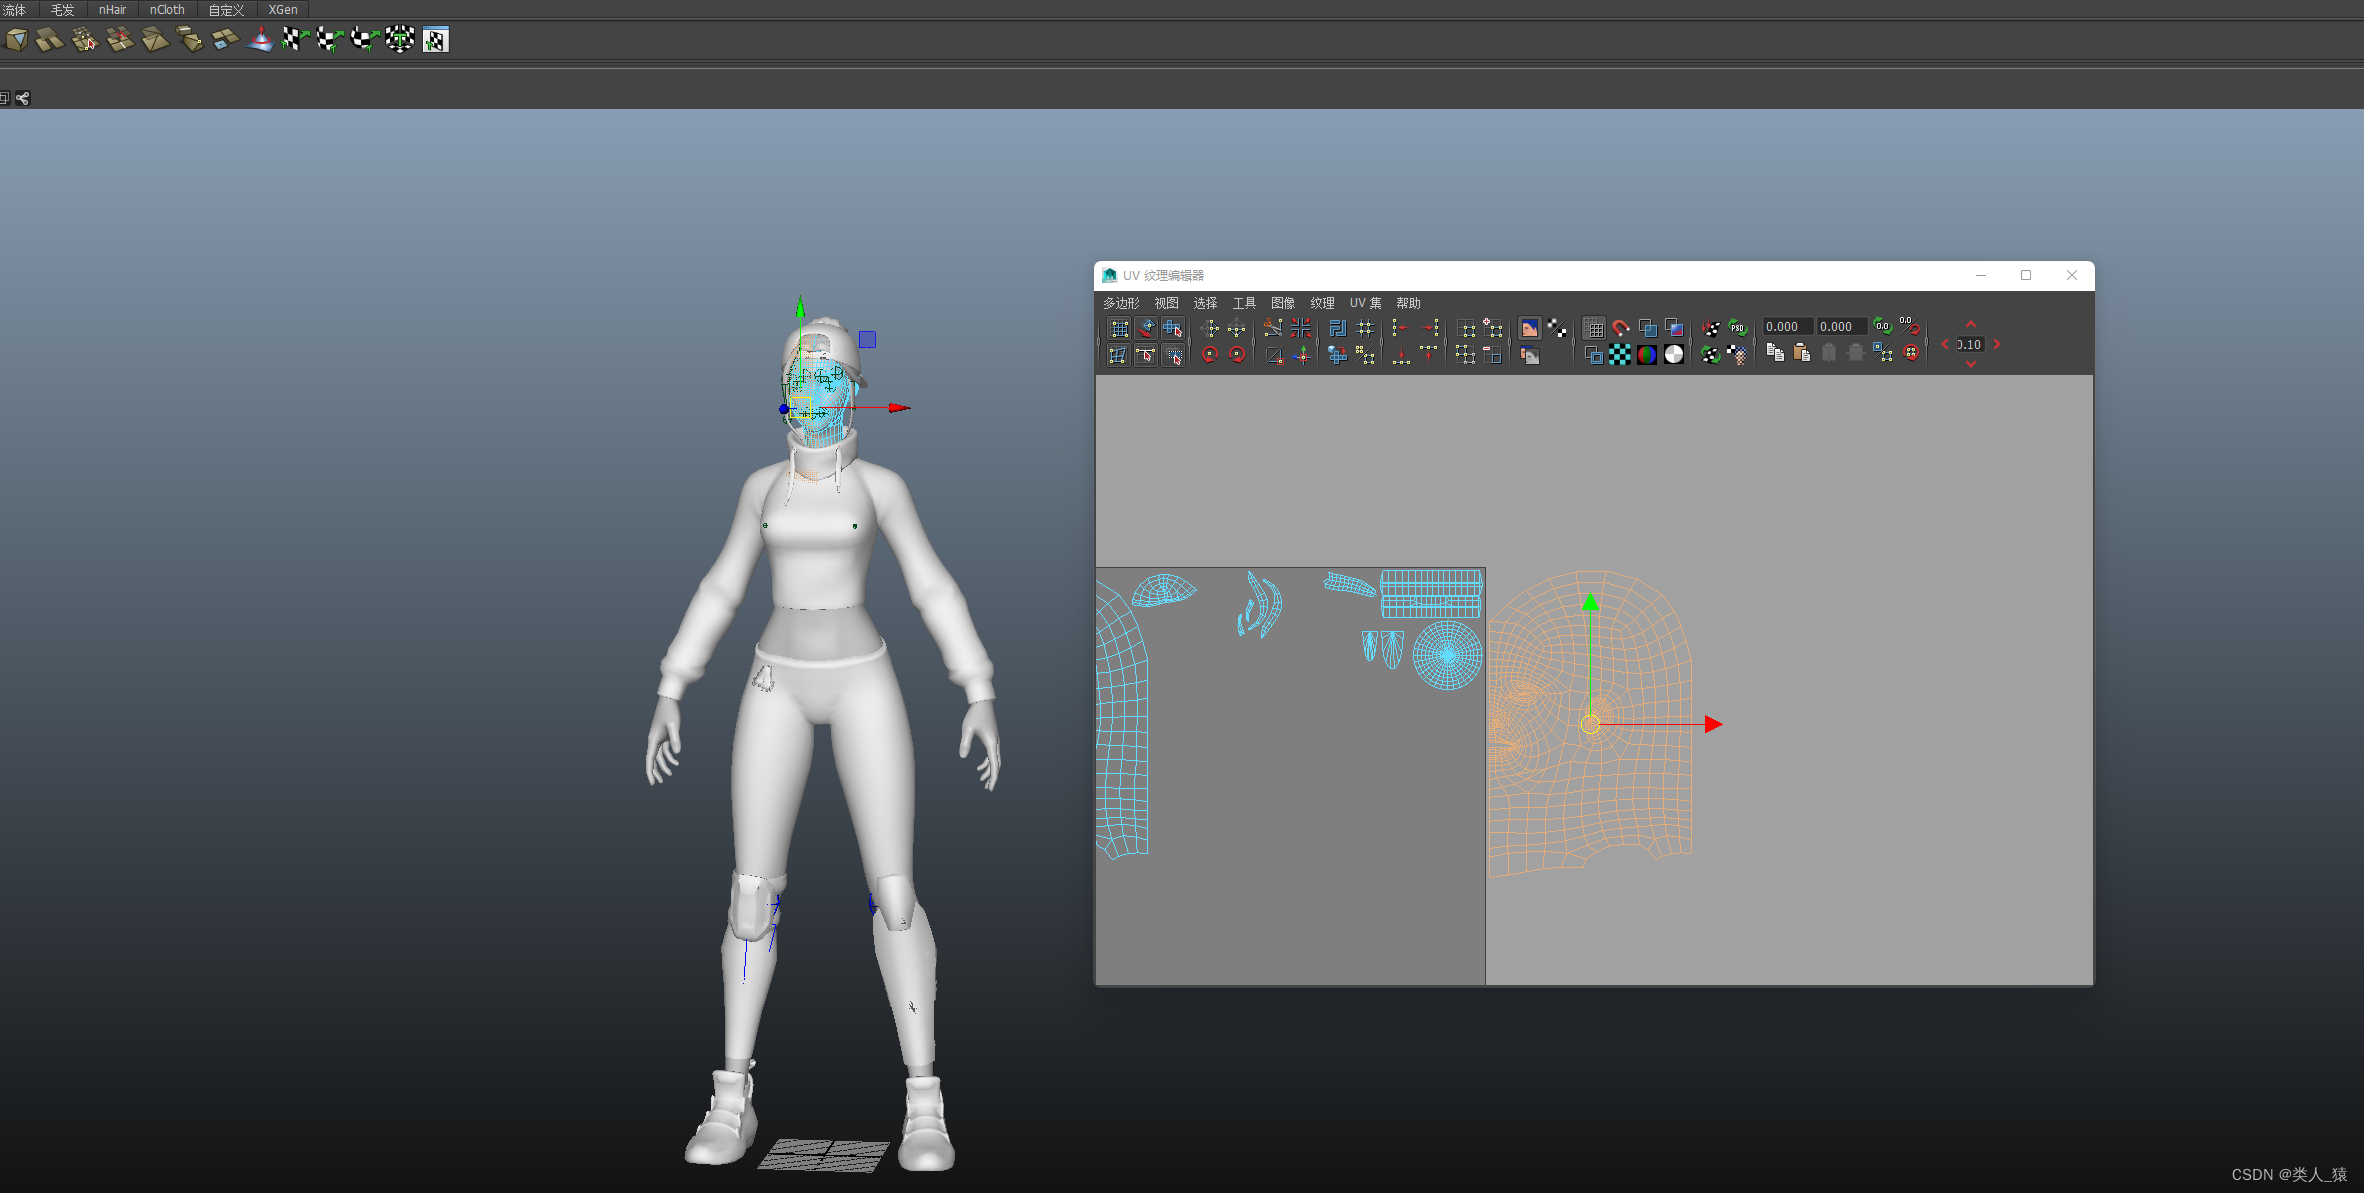Click the V coordinate 0.000 input field
Viewport: 2364px width, 1193px height.
tap(1841, 327)
